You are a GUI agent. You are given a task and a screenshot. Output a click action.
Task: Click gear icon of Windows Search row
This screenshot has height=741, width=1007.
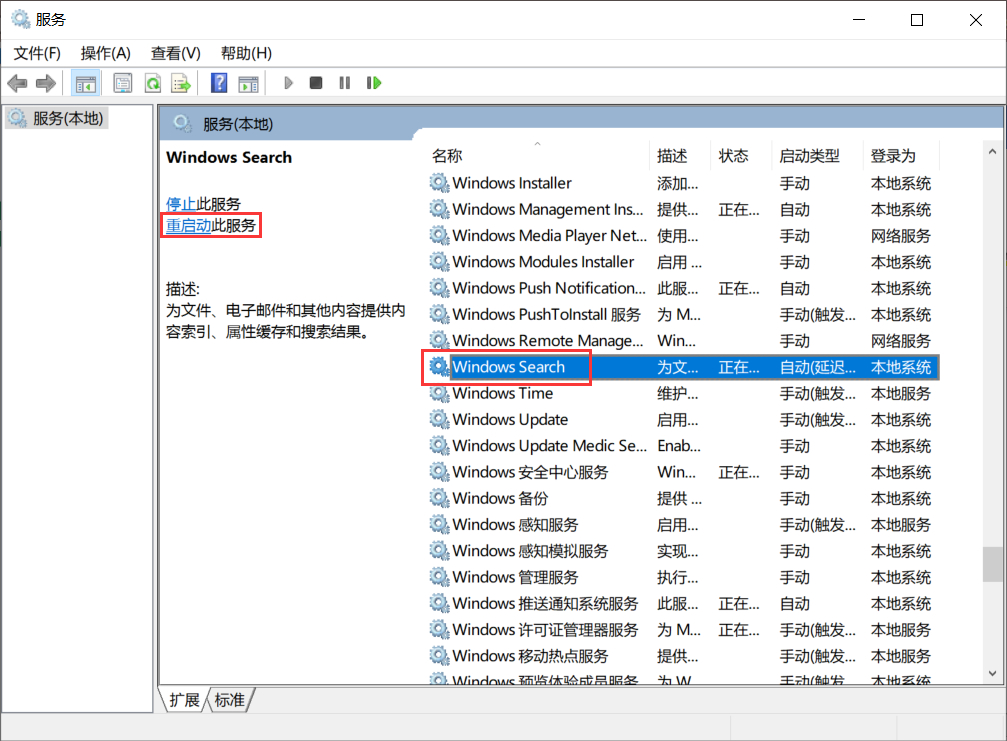click(439, 367)
